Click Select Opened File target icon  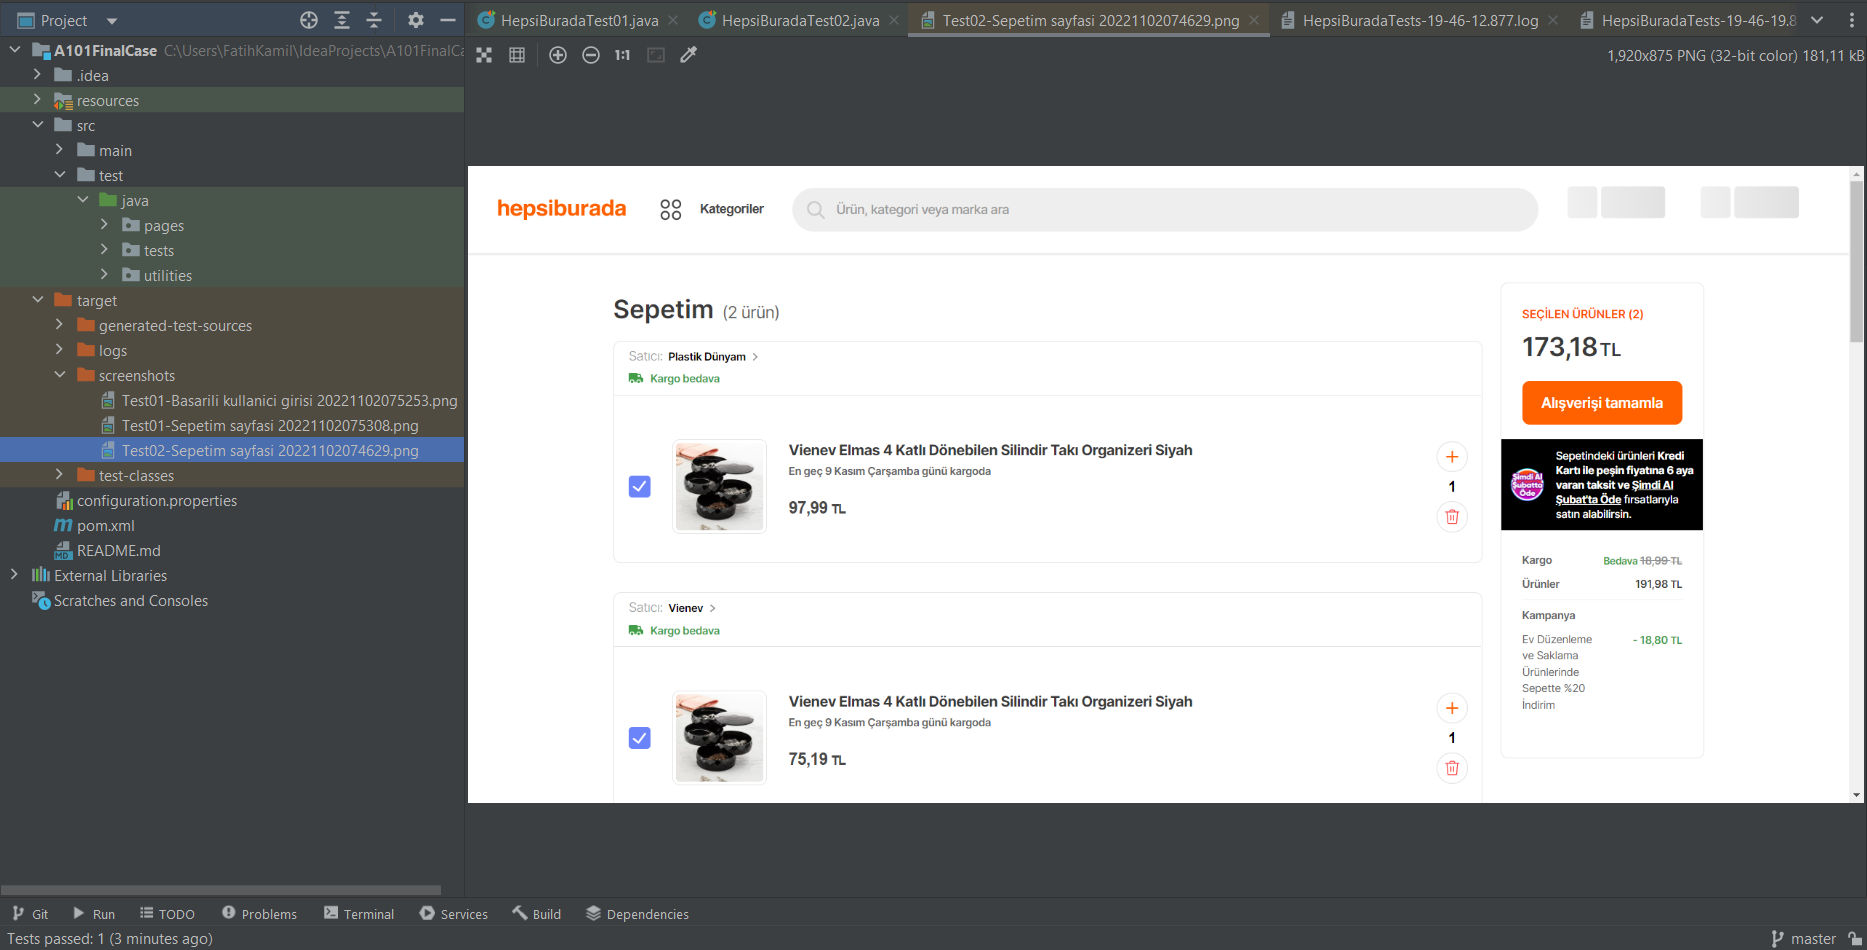309,20
